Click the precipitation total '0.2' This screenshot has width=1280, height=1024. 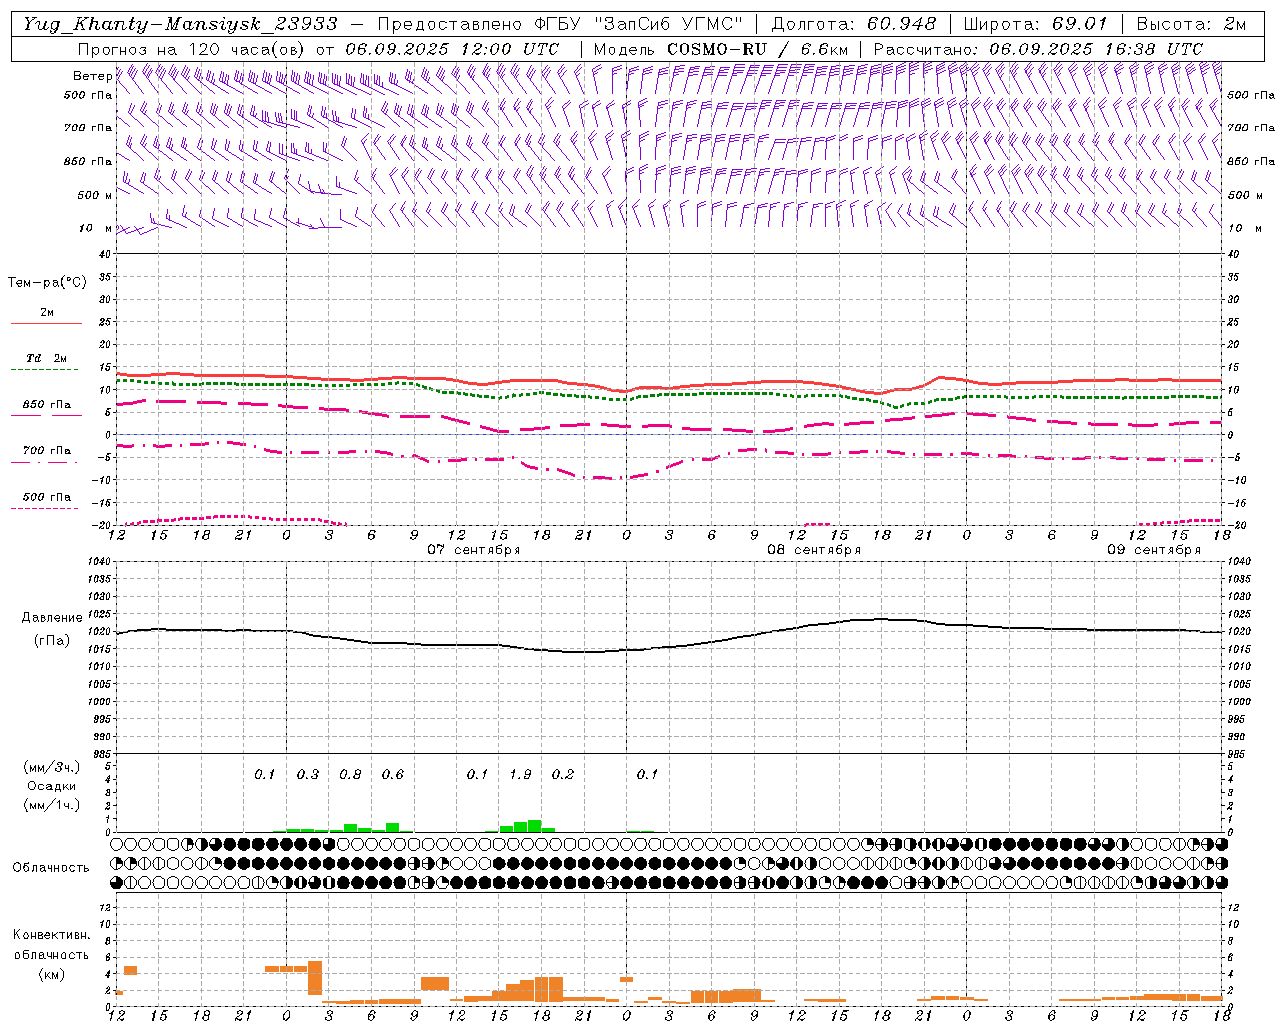click(x=563, y=774)
